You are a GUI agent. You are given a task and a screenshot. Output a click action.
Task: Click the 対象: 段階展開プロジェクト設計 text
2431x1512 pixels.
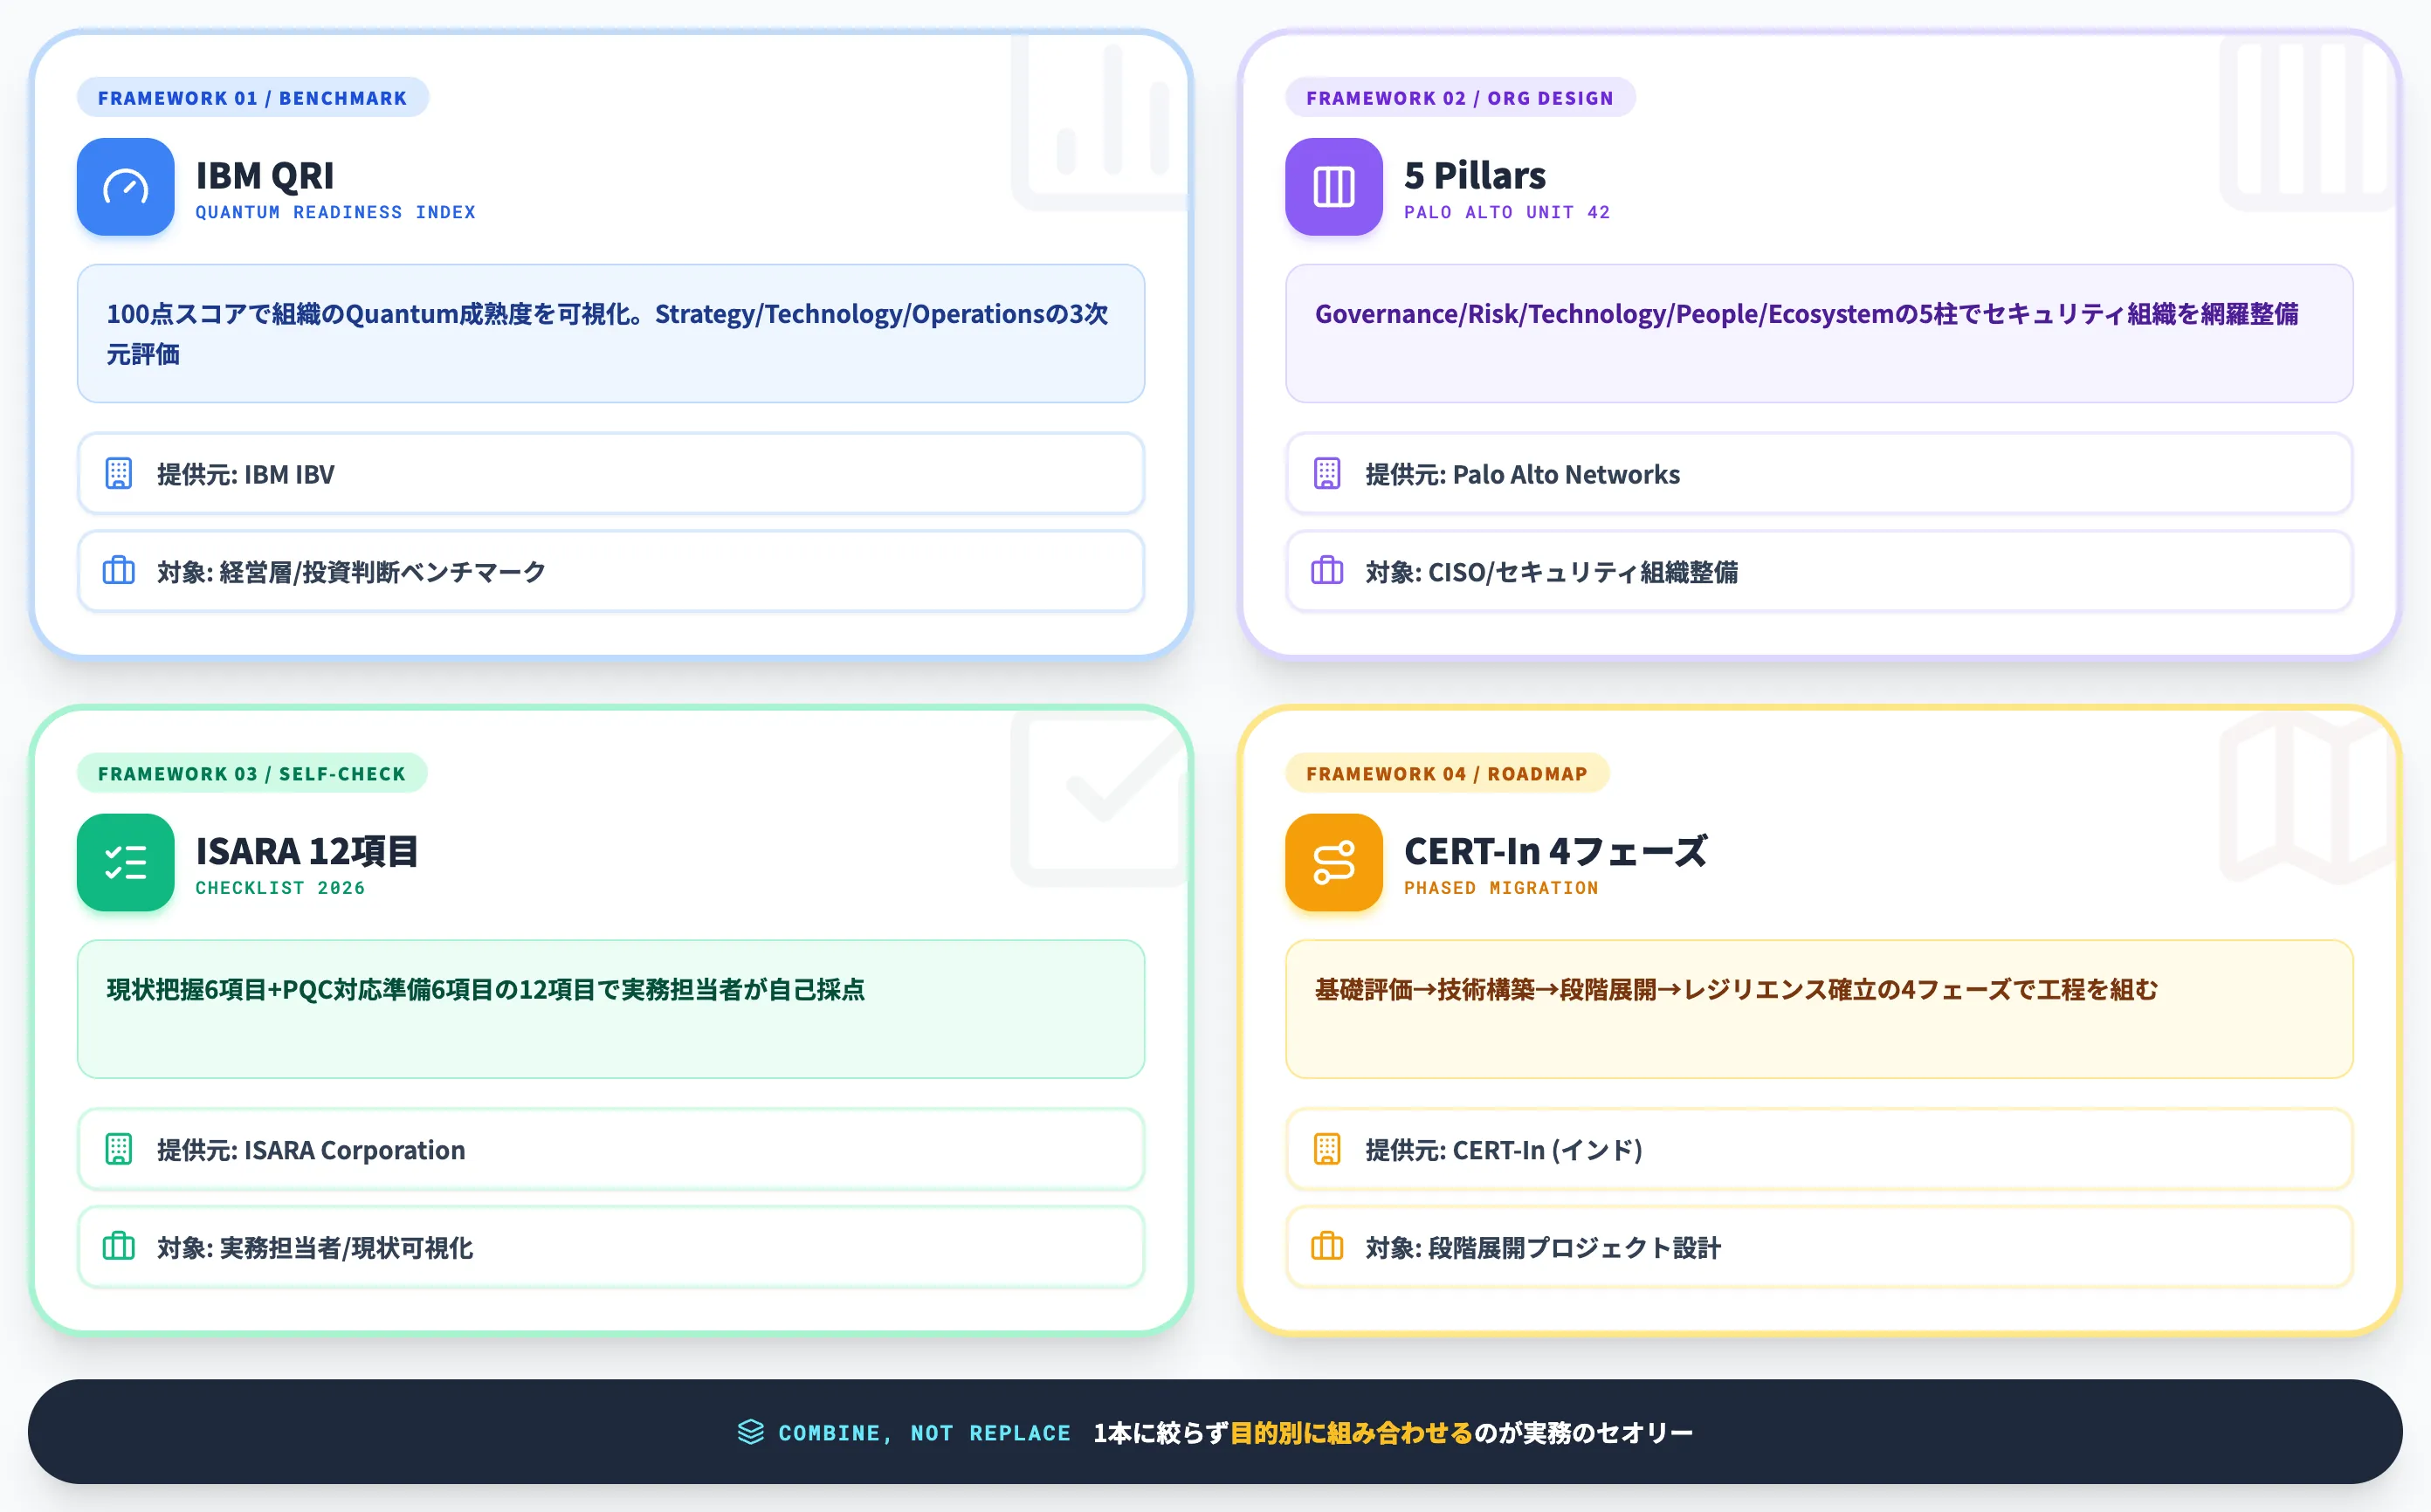coord(1544,1248)
